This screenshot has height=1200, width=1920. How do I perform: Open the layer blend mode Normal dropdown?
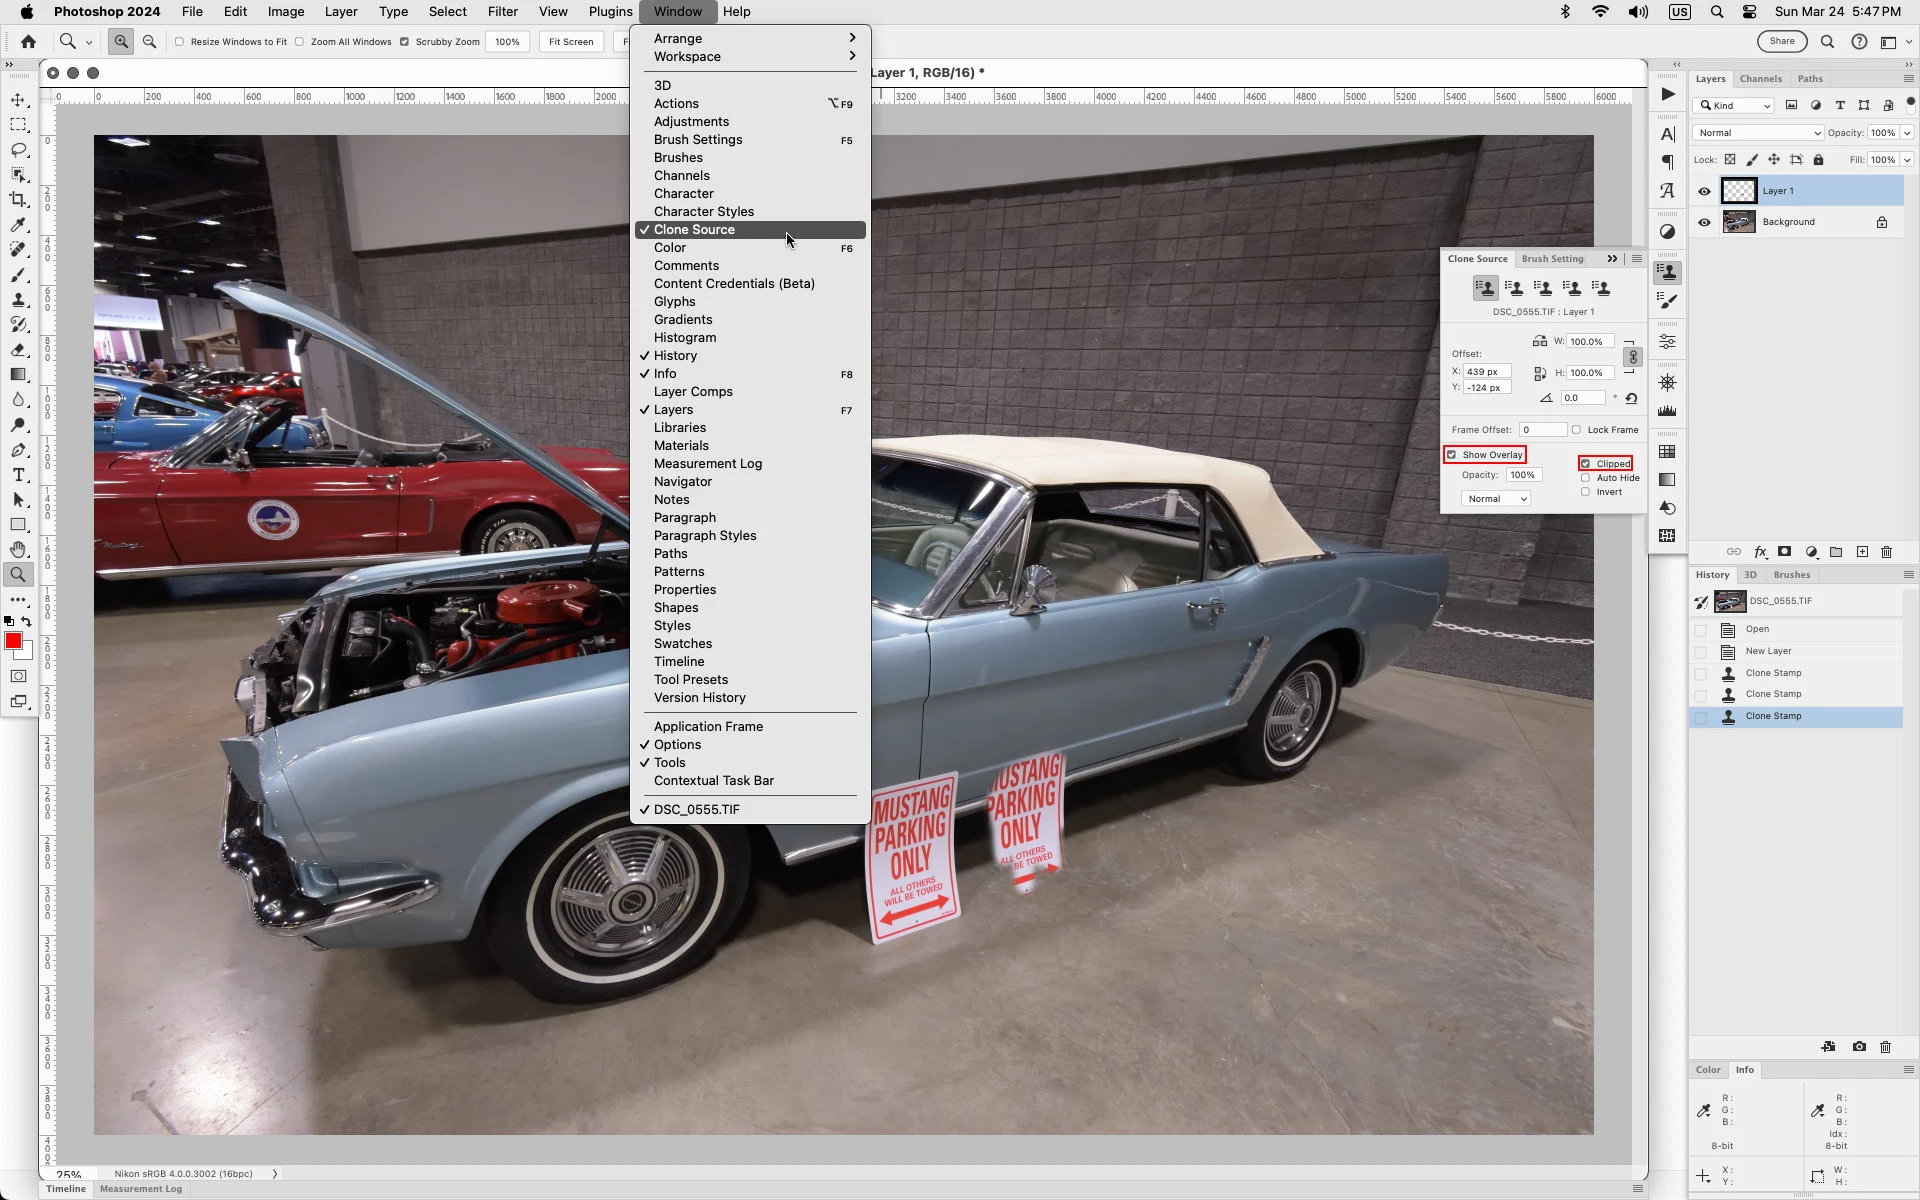click(x=1758, y=133)
